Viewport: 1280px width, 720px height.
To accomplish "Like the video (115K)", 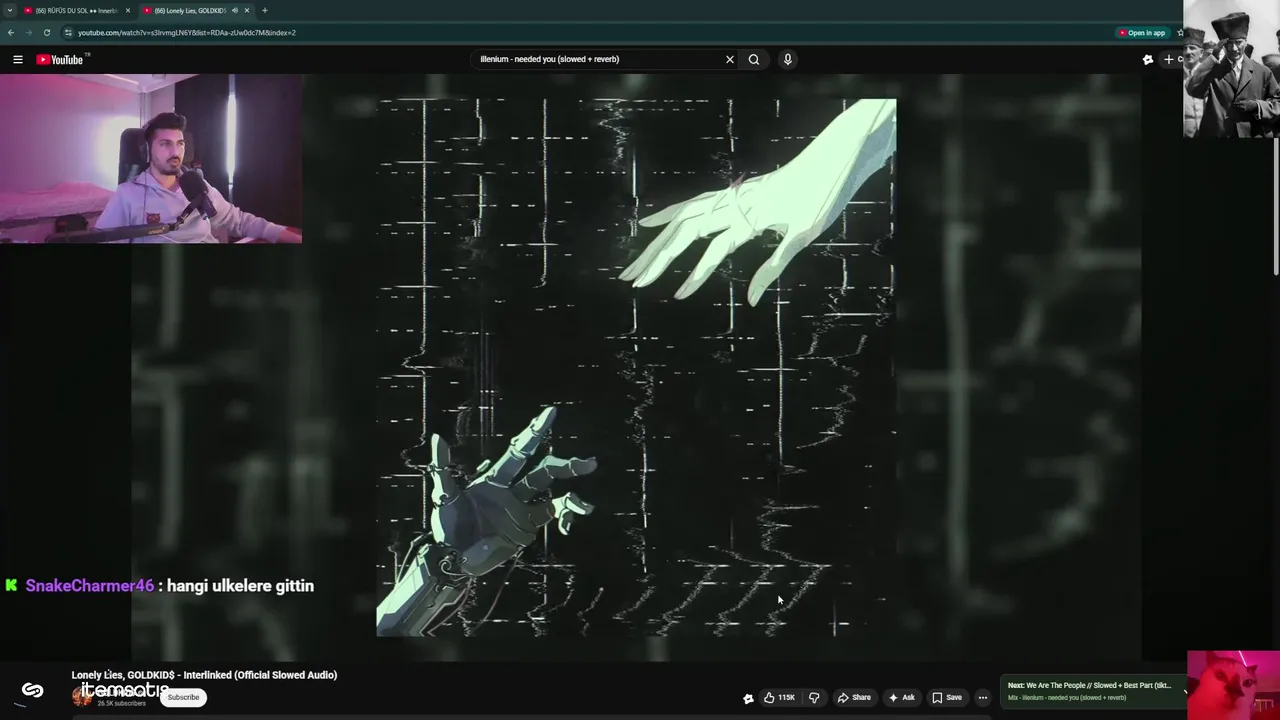I will (779, 697).
